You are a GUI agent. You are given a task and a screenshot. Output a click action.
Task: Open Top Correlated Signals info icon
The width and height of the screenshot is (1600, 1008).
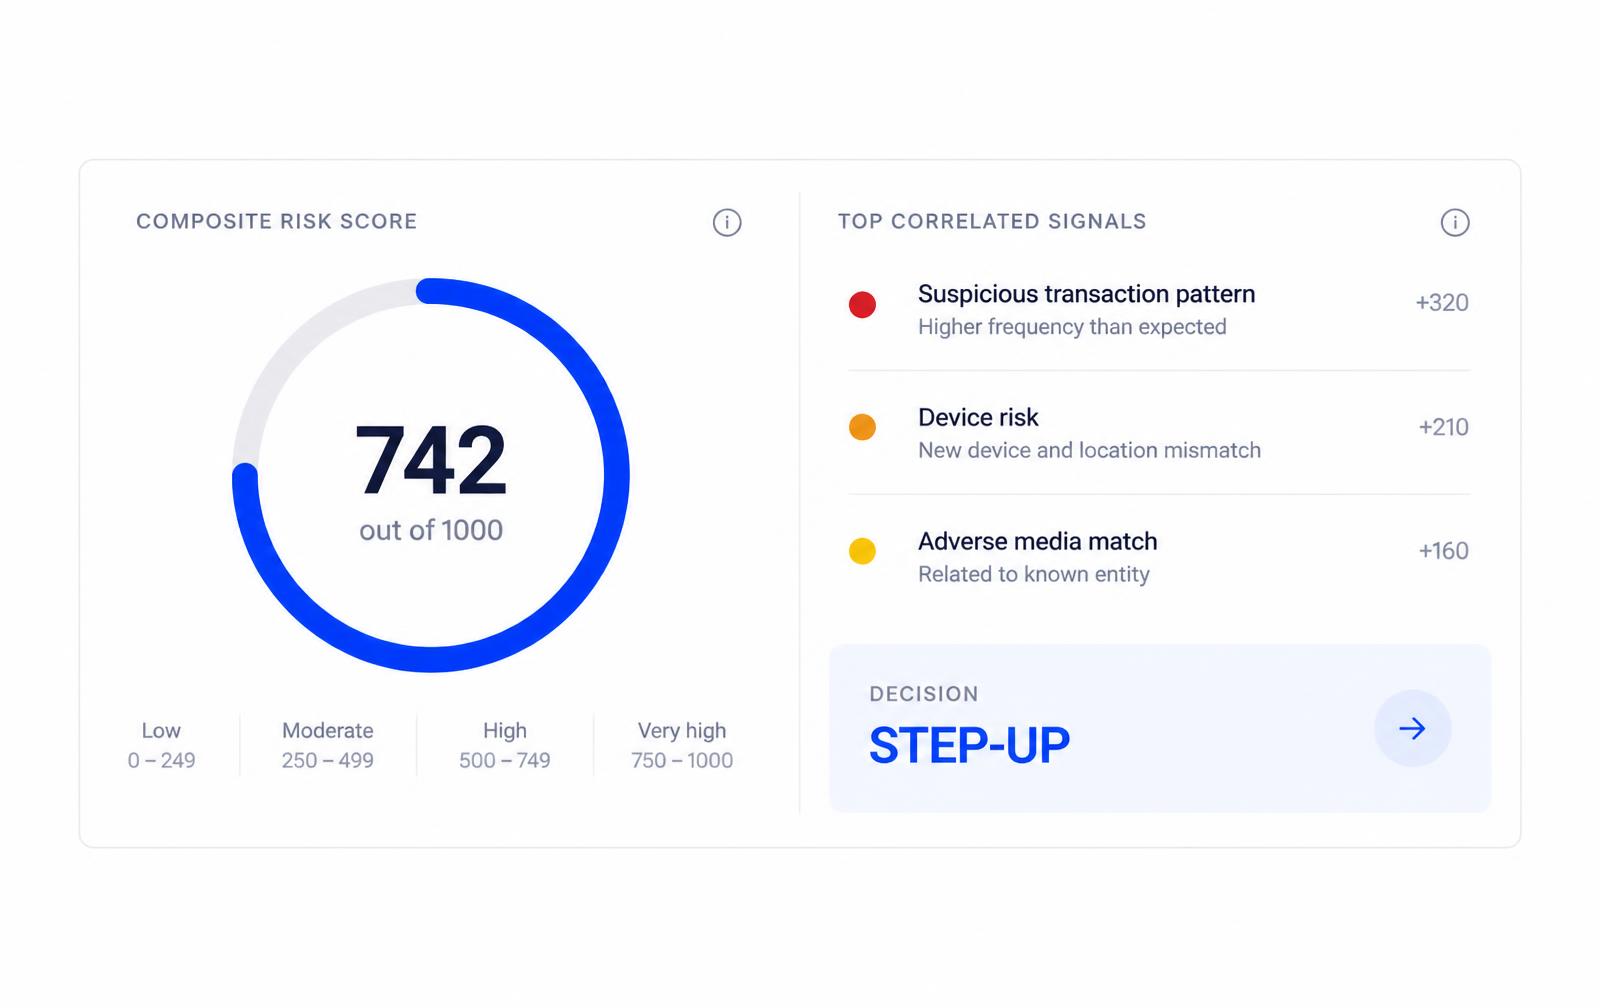(1455, 222)
